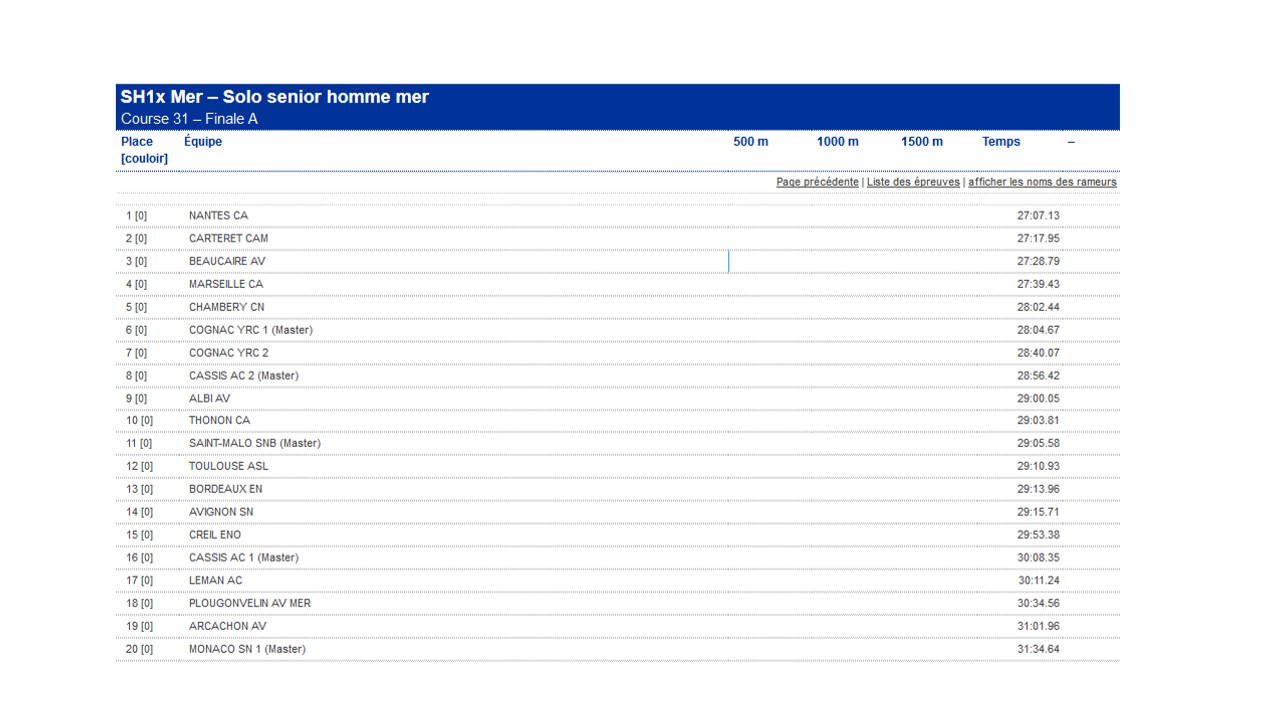Select the CARTERET CAM team name
Screen dimensions: 1280x720
(x=228, y=239)
